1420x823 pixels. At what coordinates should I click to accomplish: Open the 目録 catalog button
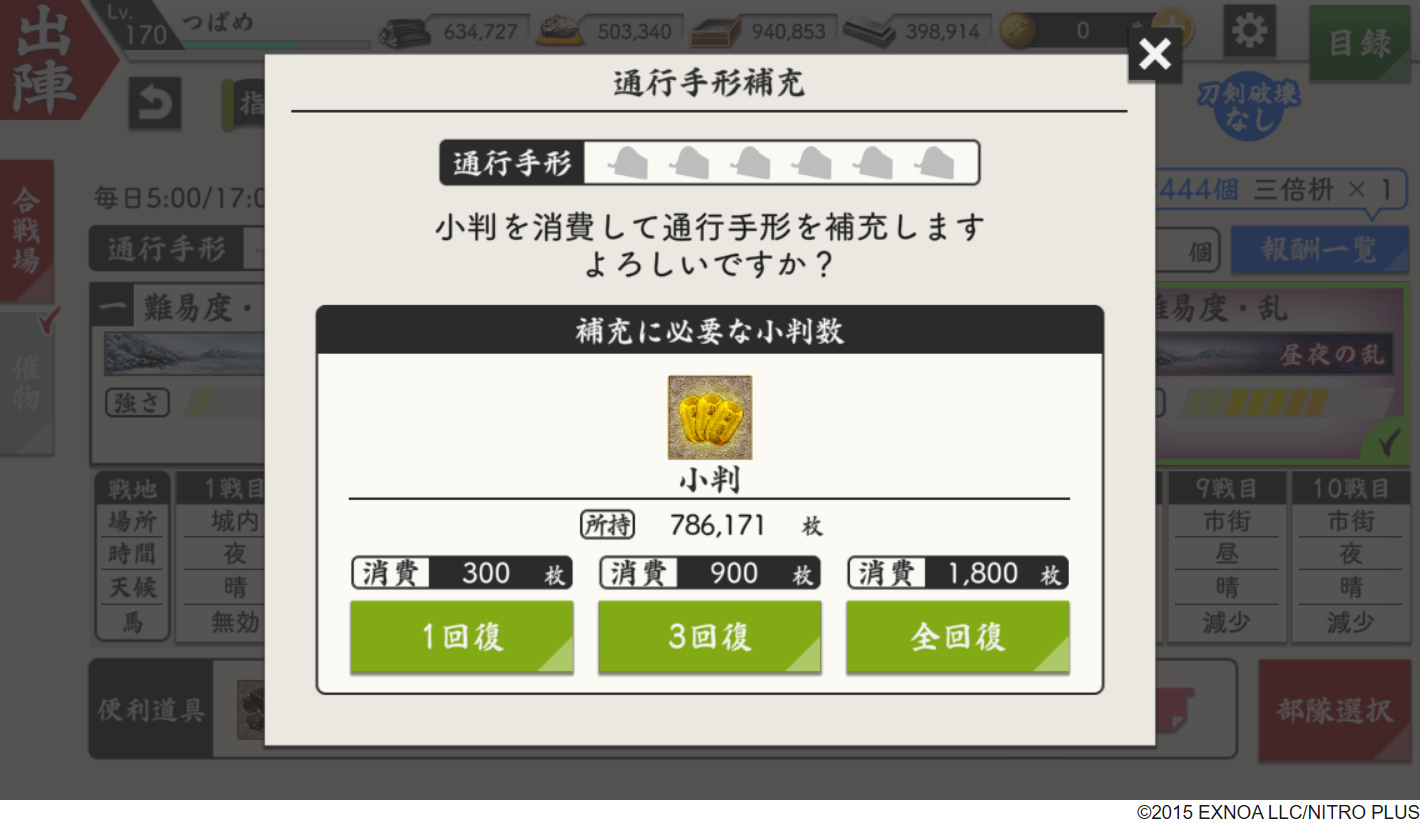(x=1359, y=43)
